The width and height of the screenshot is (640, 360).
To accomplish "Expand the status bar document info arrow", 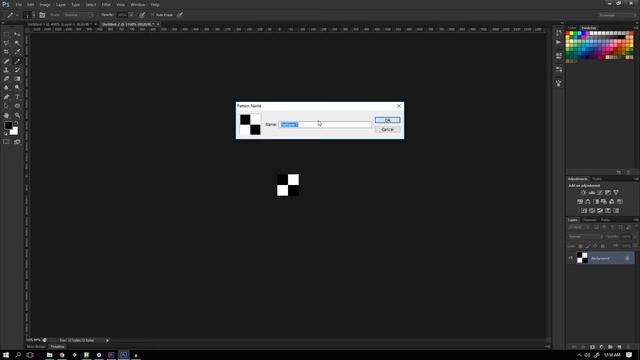I will [x=107, y=340].
